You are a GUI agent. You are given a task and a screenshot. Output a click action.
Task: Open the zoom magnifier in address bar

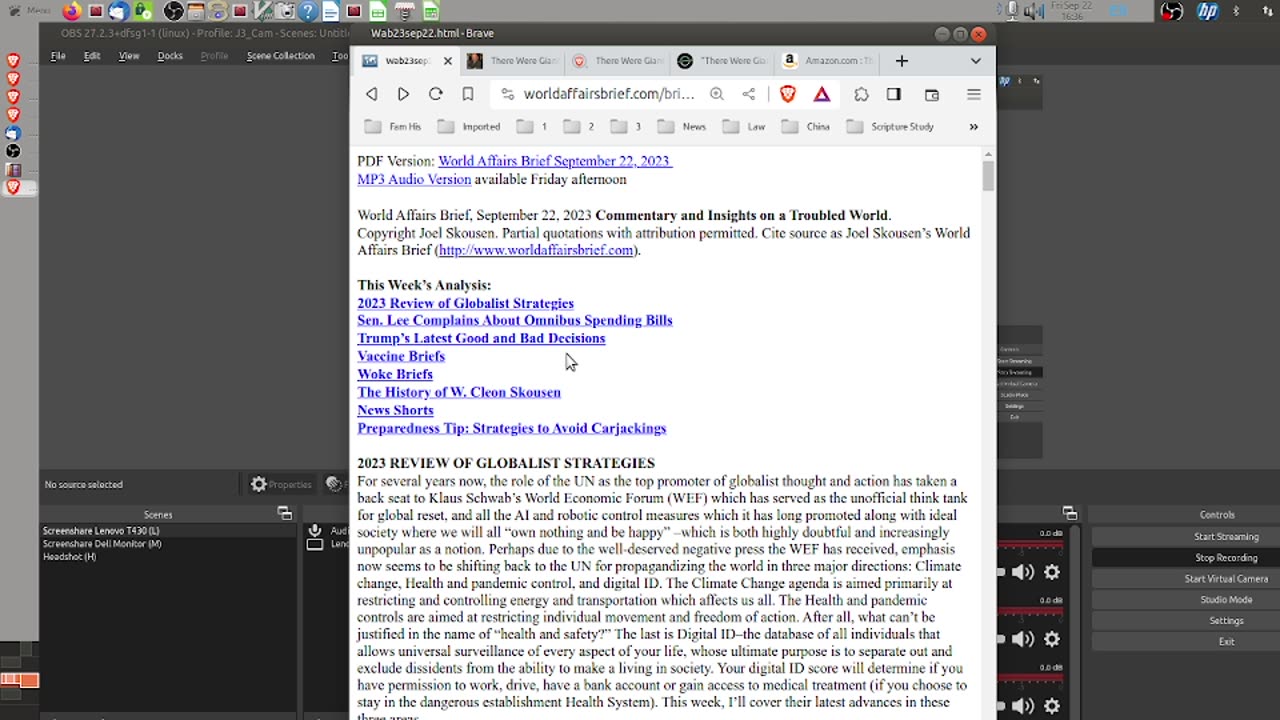(x=717, y=94)
